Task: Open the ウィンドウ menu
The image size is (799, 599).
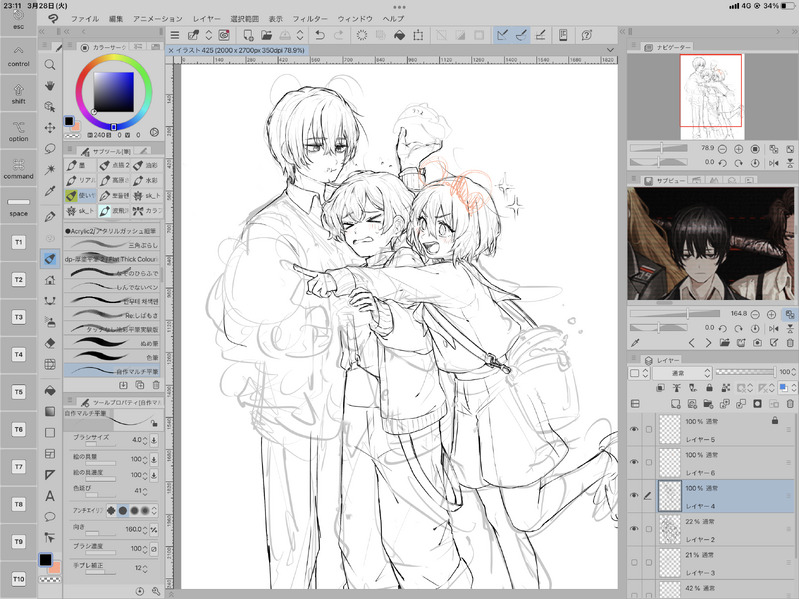Action: click(355, 19)
